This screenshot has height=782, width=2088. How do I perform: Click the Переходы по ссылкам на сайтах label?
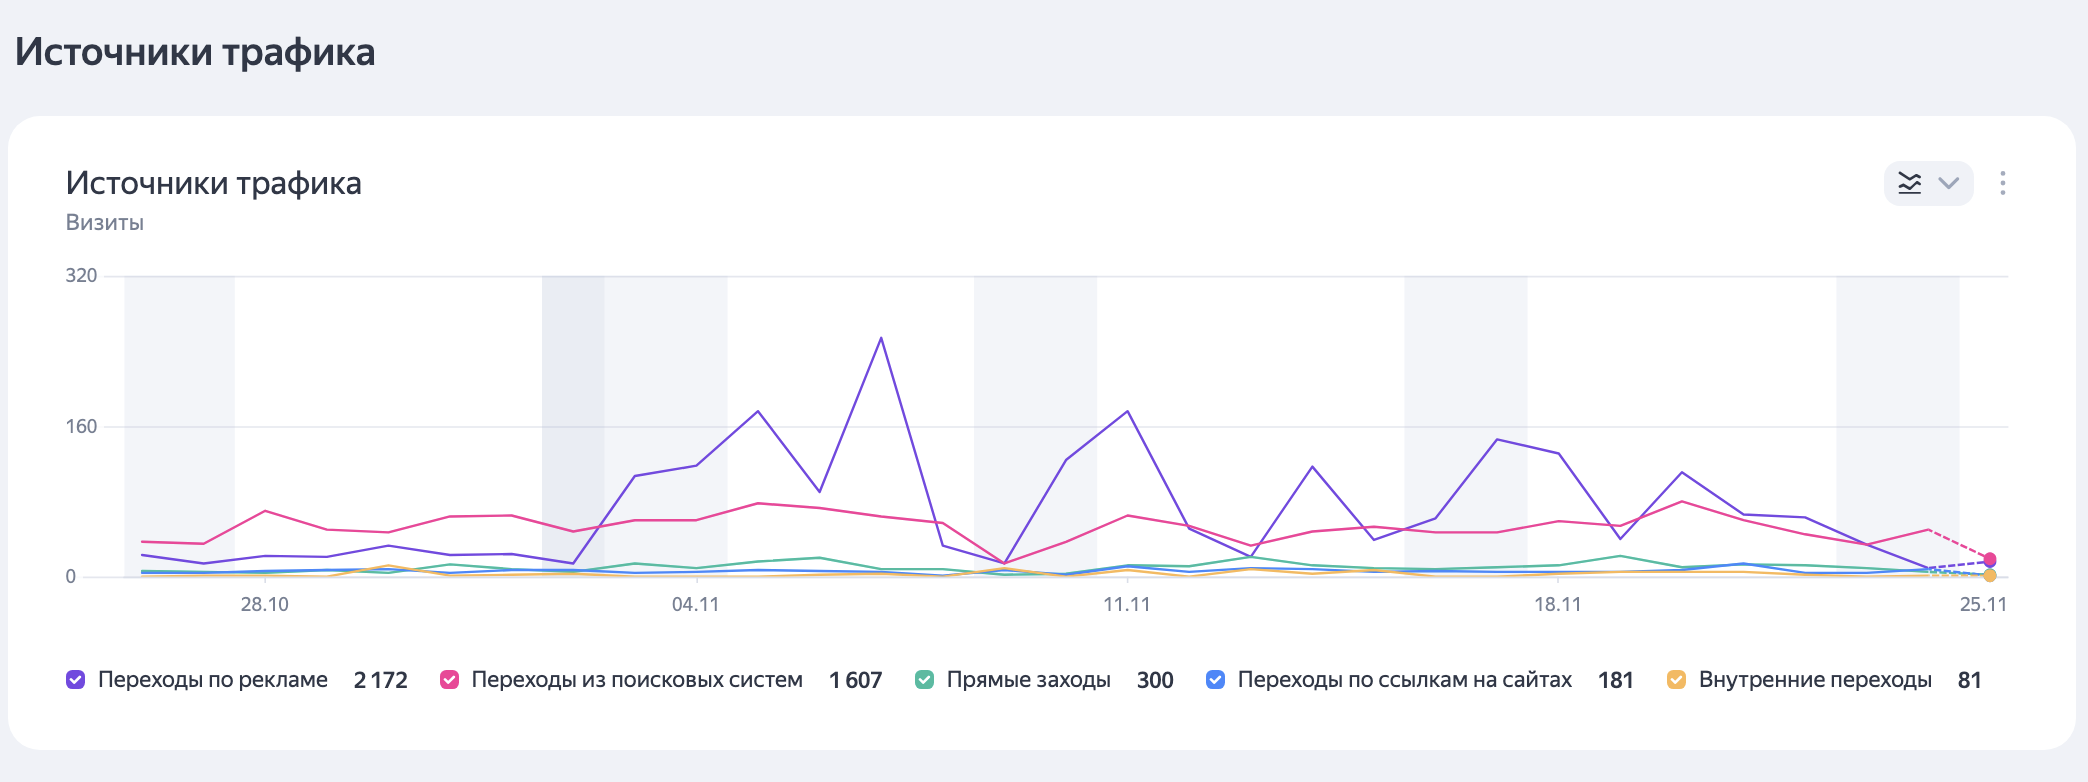[1404, 680]
